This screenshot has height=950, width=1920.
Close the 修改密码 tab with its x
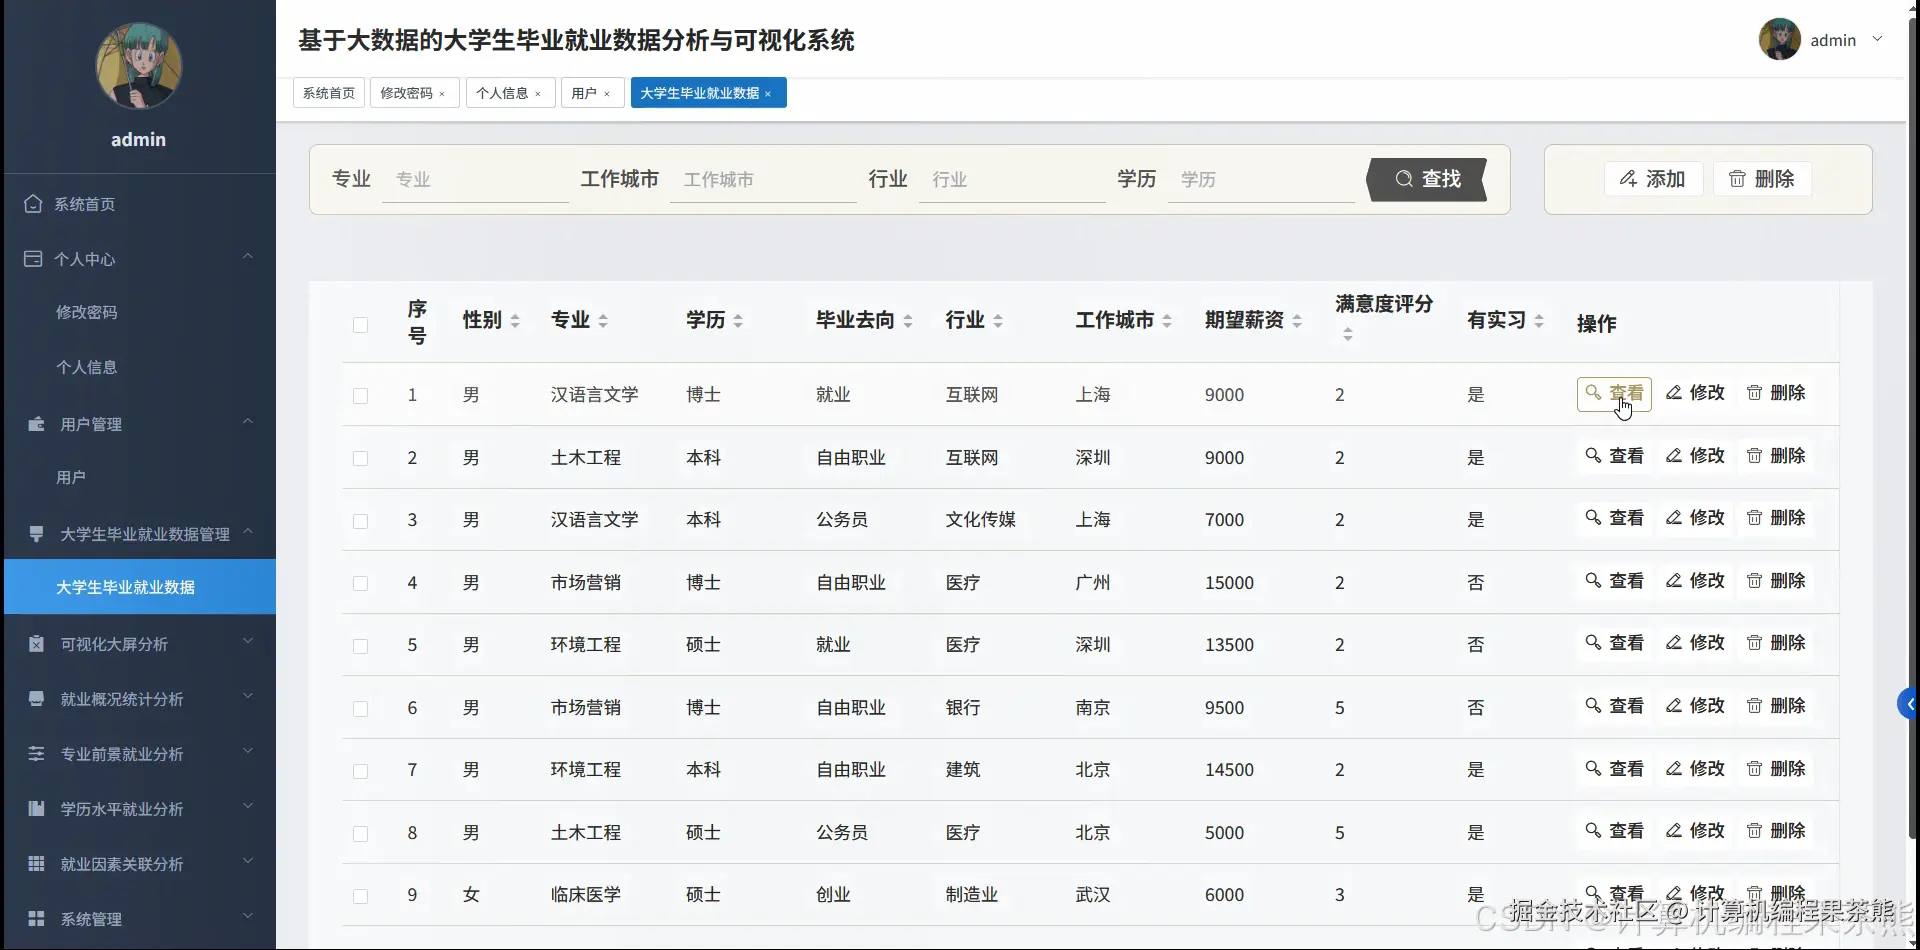point(442,94)
